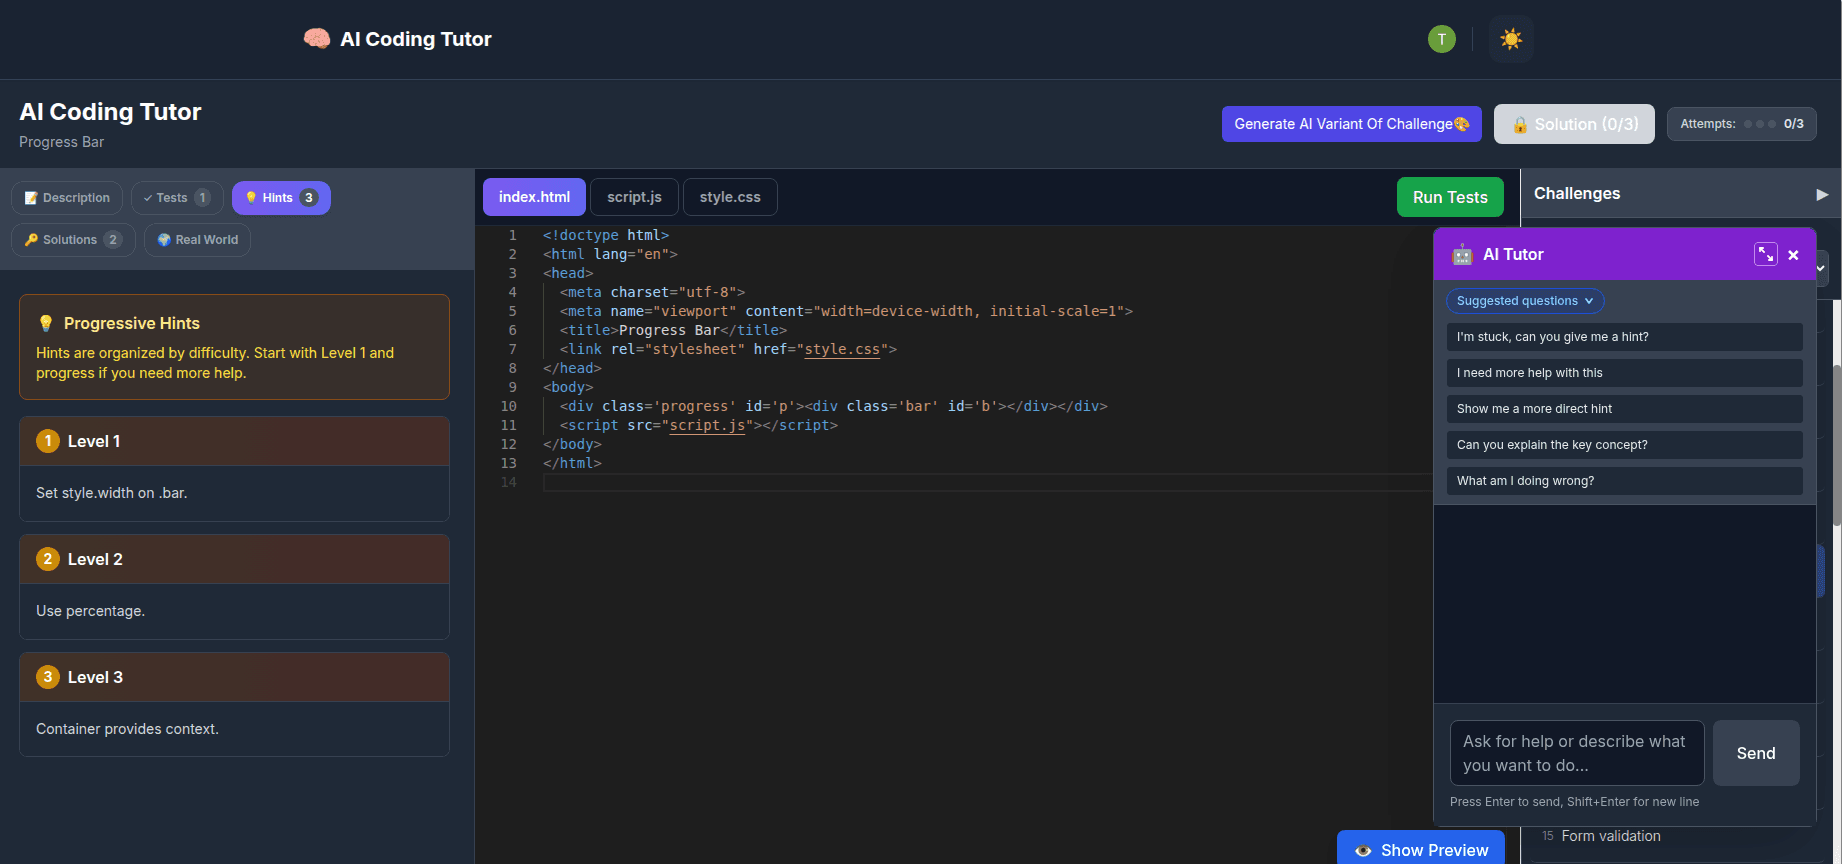Click the locked Solution (0/3) button
1842x864 pixels.
[x=1574, y=124]
